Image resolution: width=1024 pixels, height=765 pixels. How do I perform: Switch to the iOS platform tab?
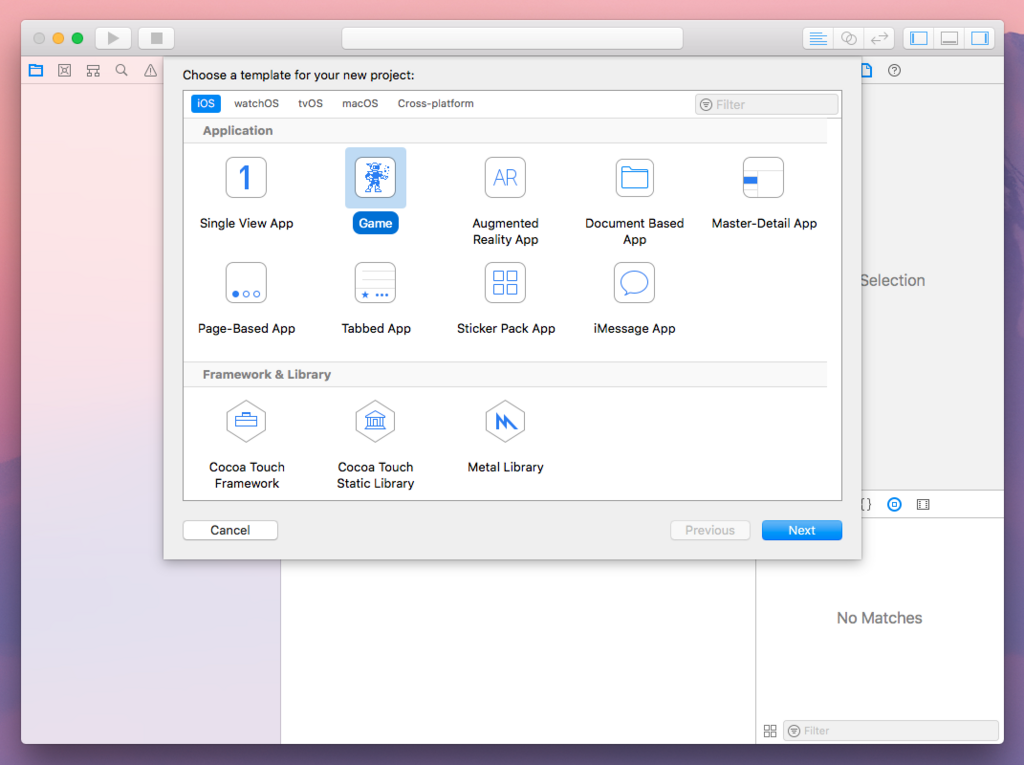point(206,103)
